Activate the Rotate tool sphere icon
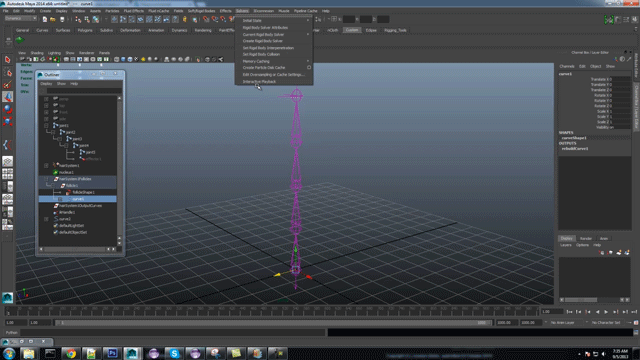The image size is (640, 360). coord(7,109)
